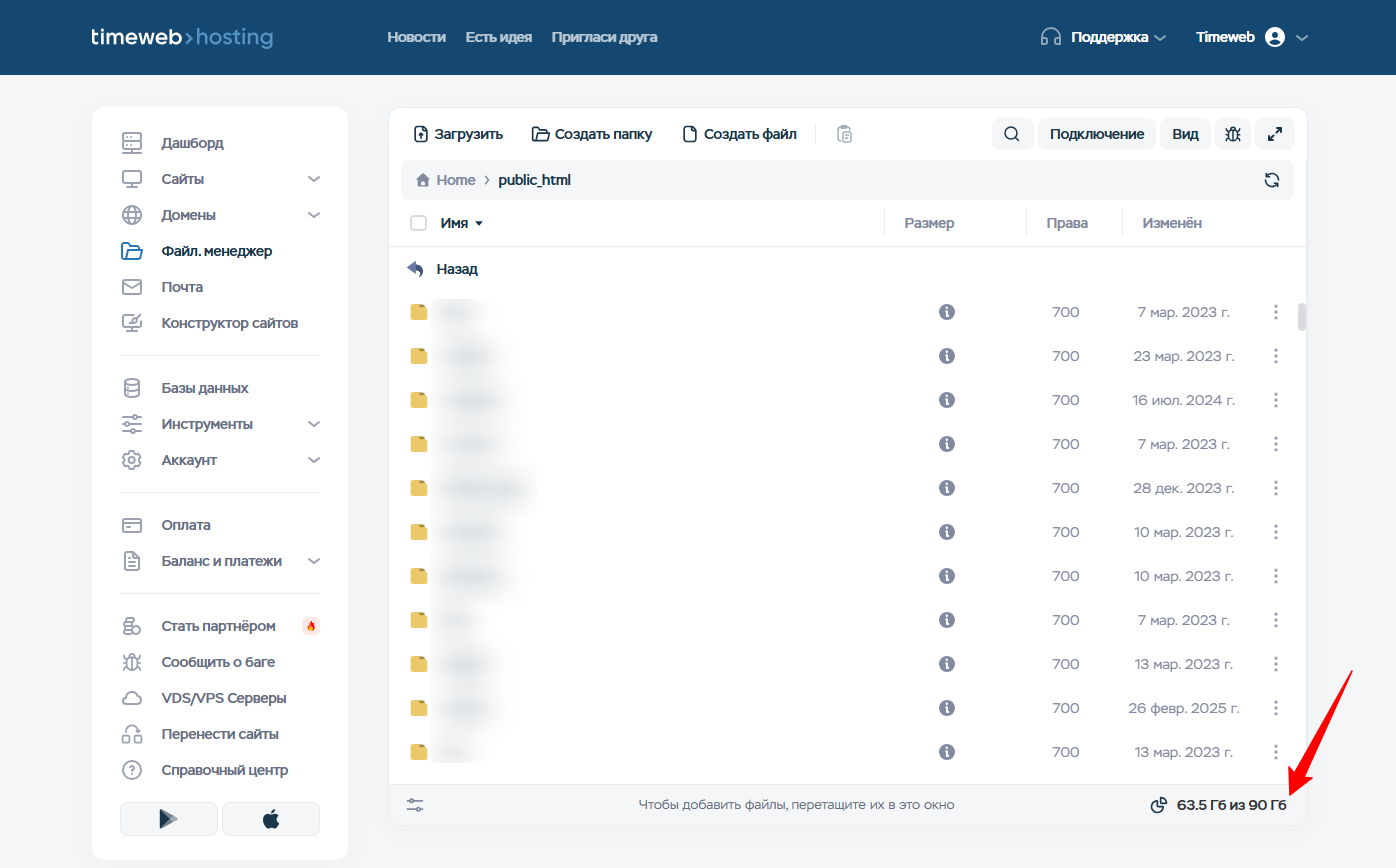Image resolution: width=1396 pixels, height=868 pixels.
Task: Click timeweb hosting logo
Action: click(x=182, y=37)
